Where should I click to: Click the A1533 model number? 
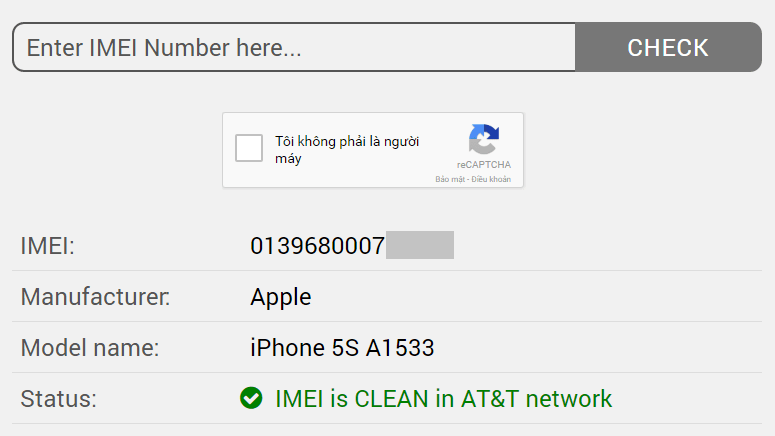400,348
